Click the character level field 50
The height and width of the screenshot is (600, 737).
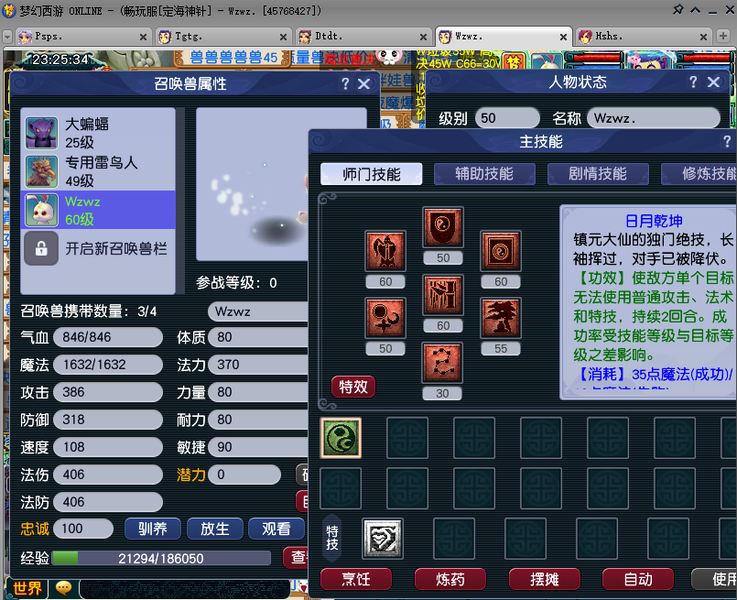pyautogui.click(x=508, y=118)
